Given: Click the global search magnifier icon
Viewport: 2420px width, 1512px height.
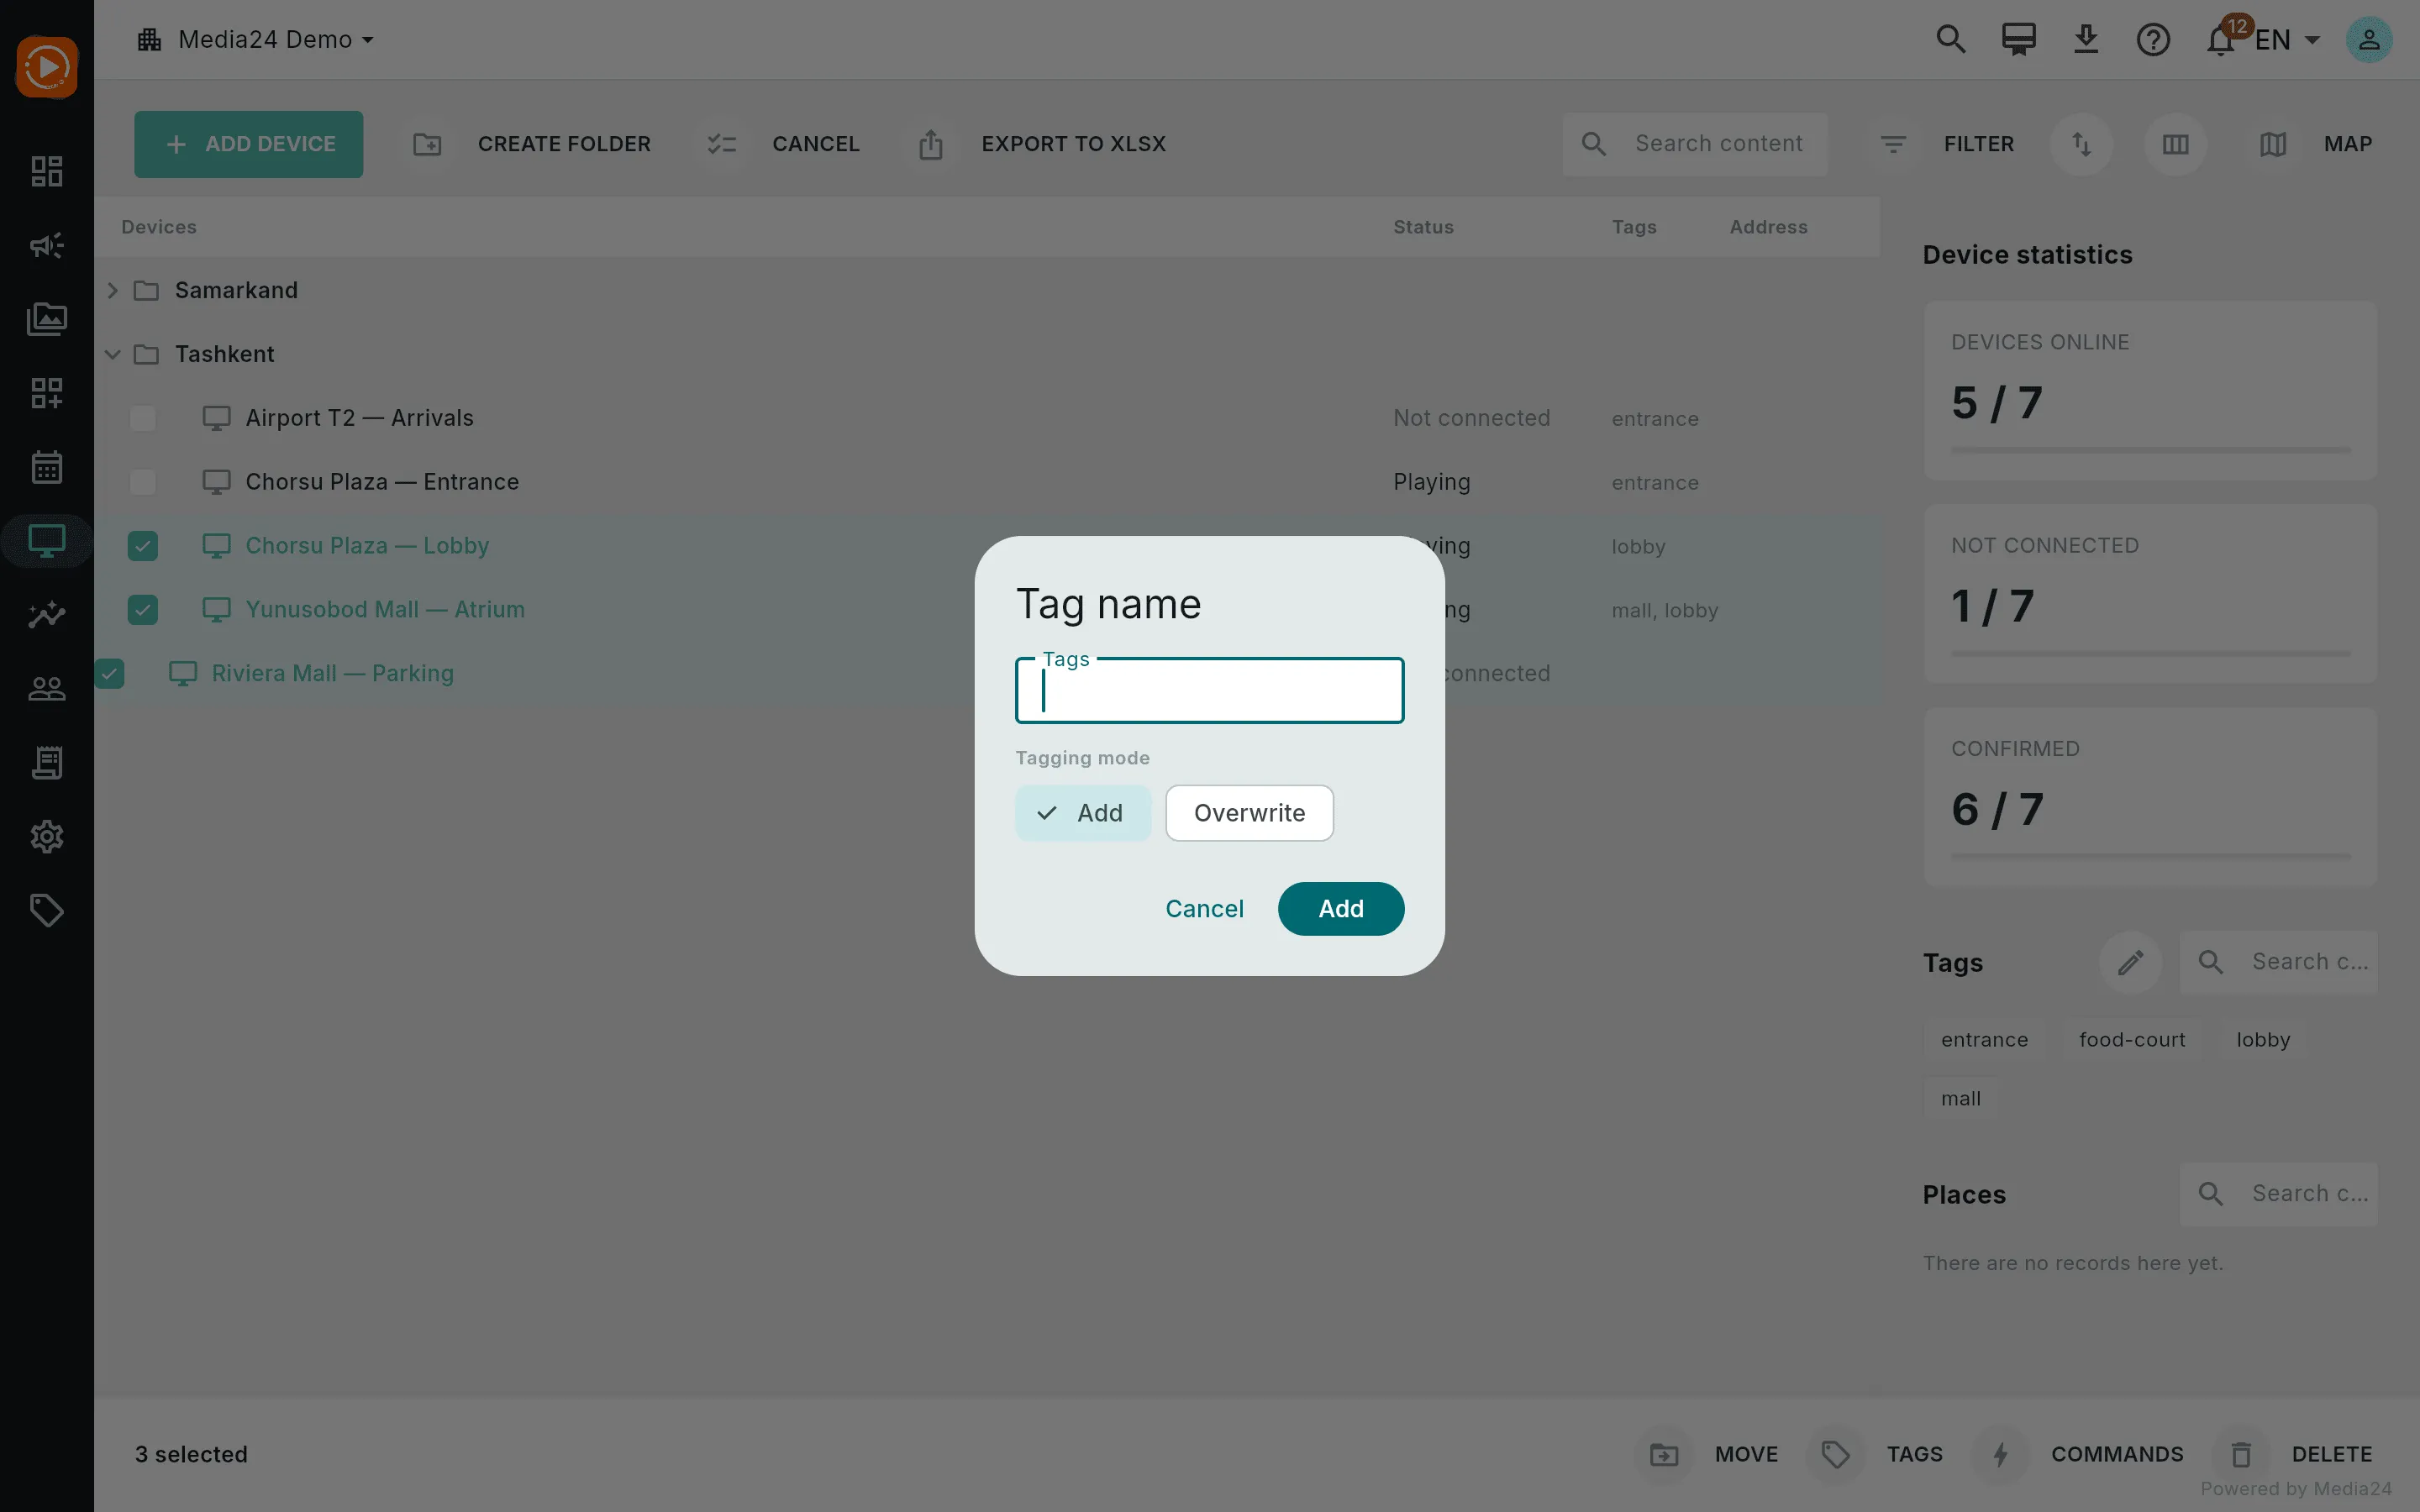Looking at the screenshot, I should pyautogui.click(x=1951, y=40).
